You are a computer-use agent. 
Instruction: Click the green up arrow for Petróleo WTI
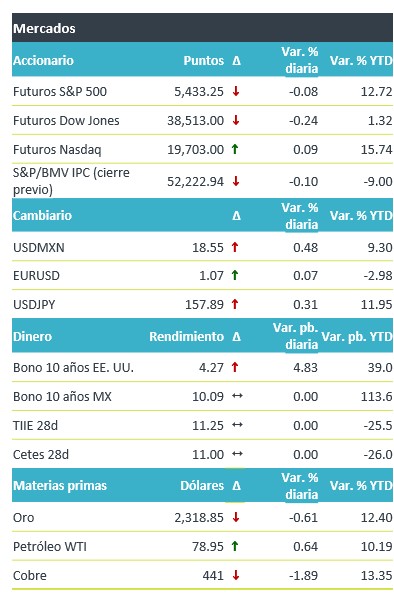point(235,546)
